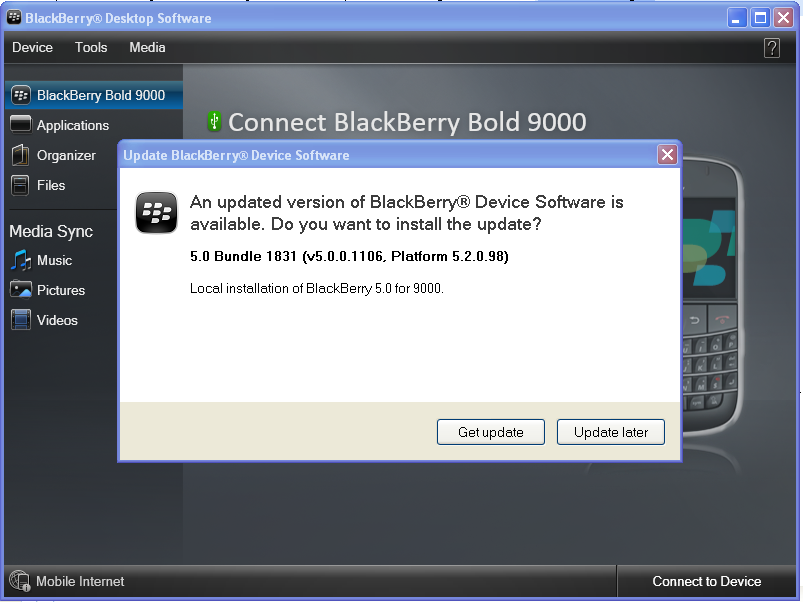Open the Organizer notebook icon
This screenshot has height=602, width=803.
coord(20,155)
